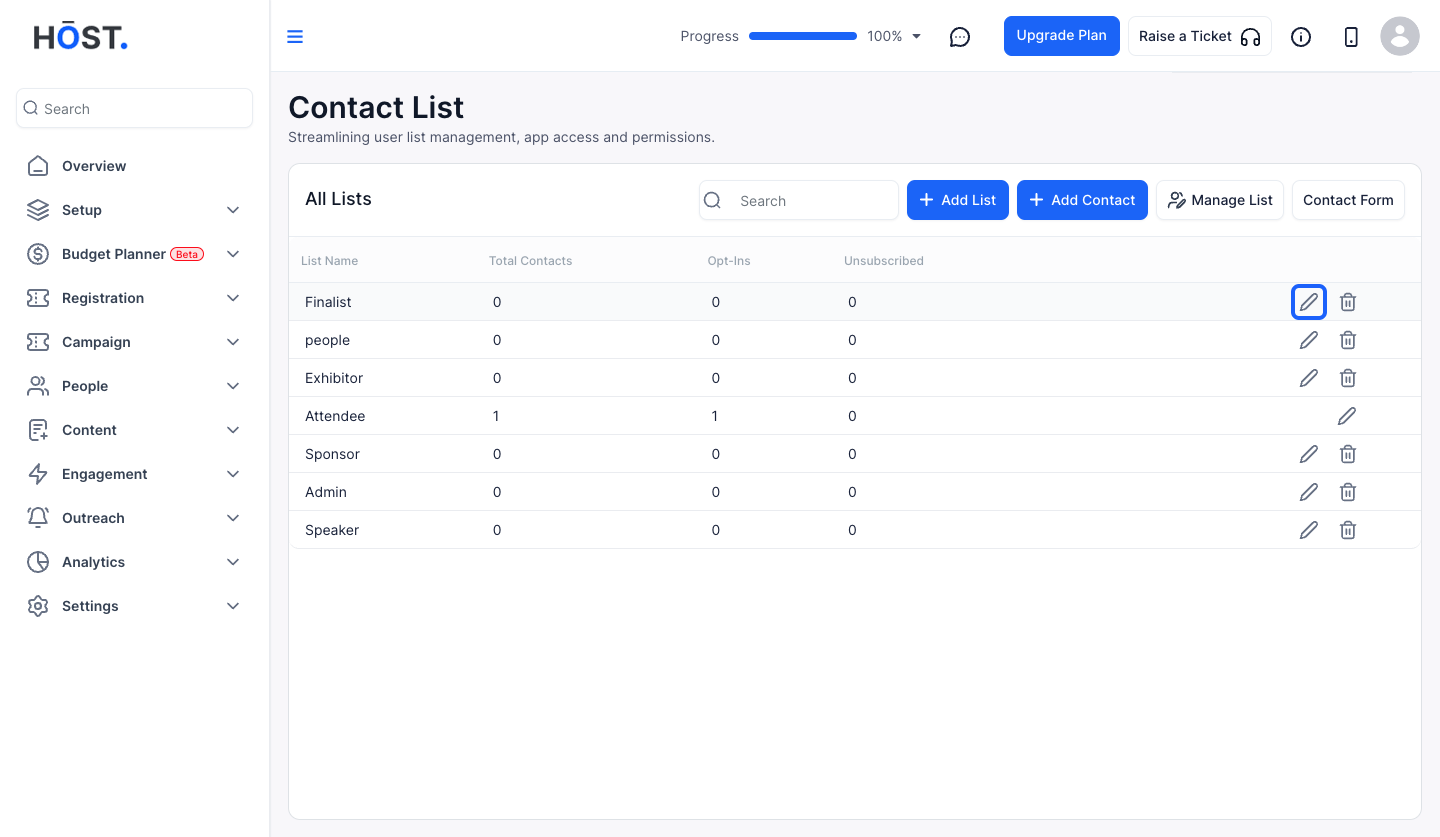Edit the Speaker list
The image size is (1440, 837).
(1309, 530)
